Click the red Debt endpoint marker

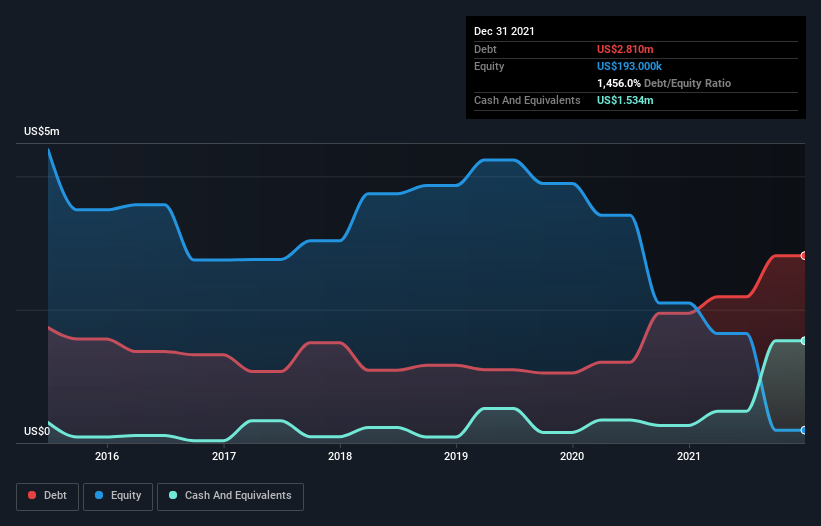[804, 256]
